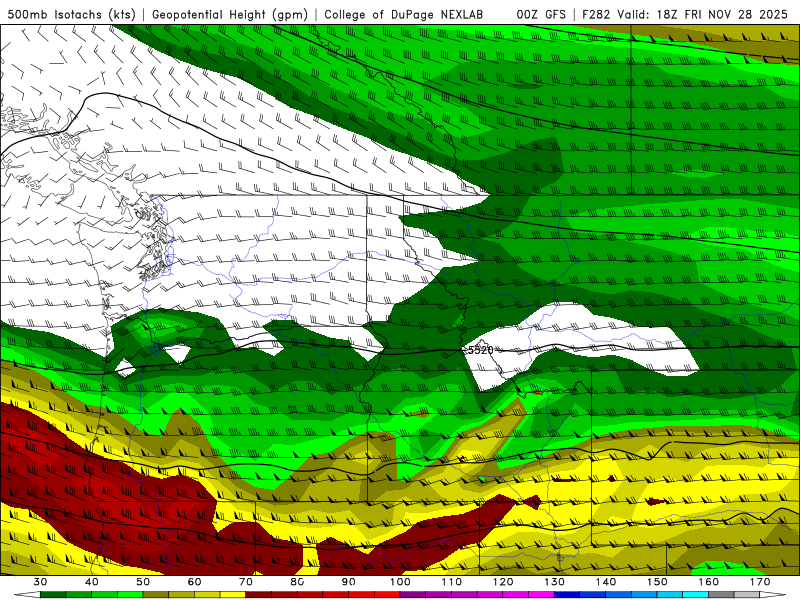The image size is (800, 600).
Task: Click the 'Geopotential Height (gpm)' header text
Action: [230, 14]
